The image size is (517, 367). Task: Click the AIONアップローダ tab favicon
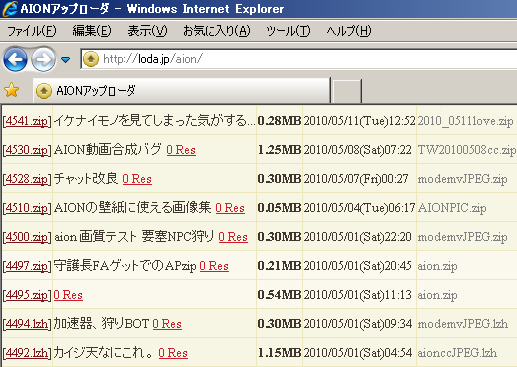pos(44,91)
